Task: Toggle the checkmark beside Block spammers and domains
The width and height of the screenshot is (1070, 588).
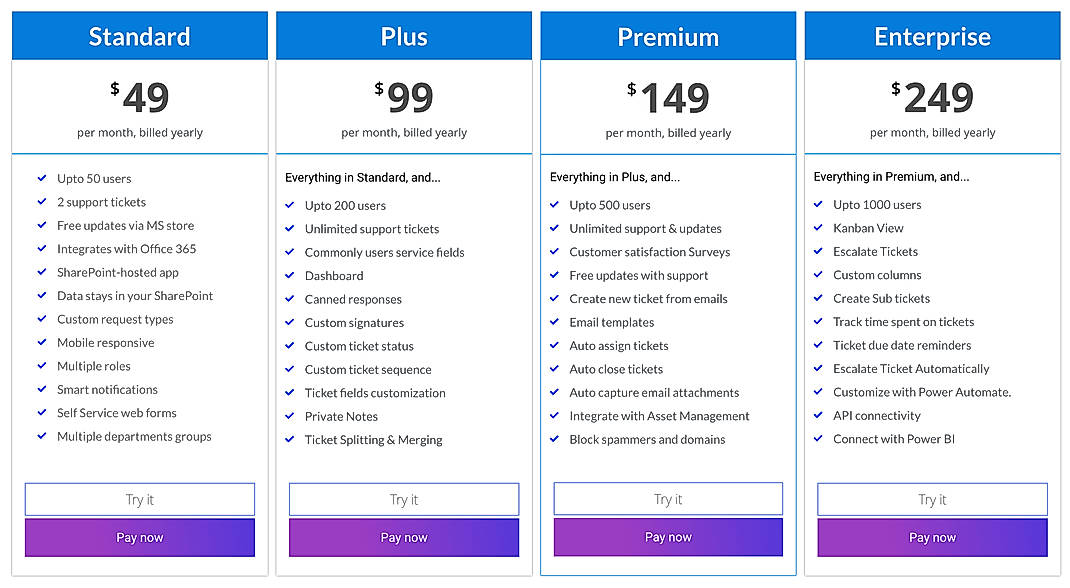Action: tap(555, 439)
